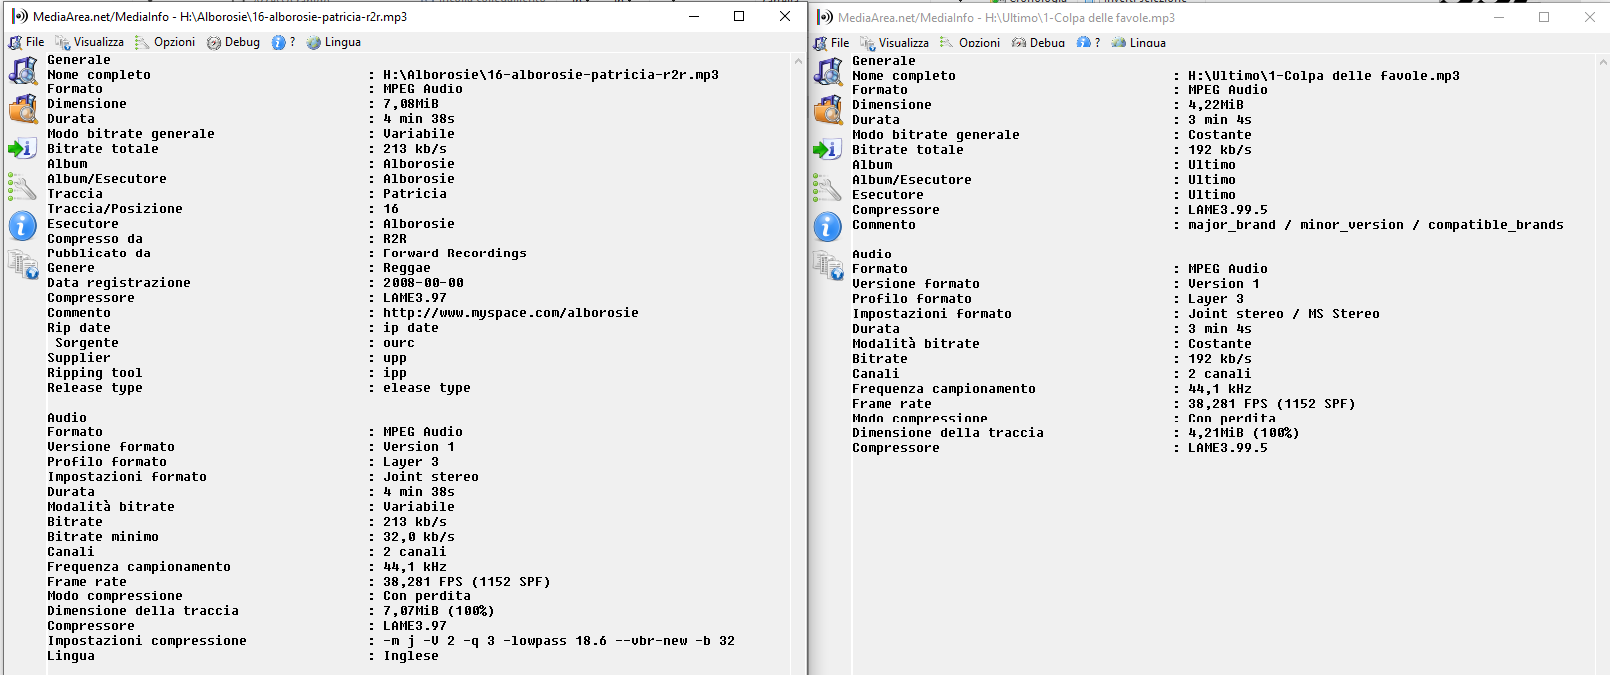
Task: Click the Bitrate minimo label
Action: (103, 537)
